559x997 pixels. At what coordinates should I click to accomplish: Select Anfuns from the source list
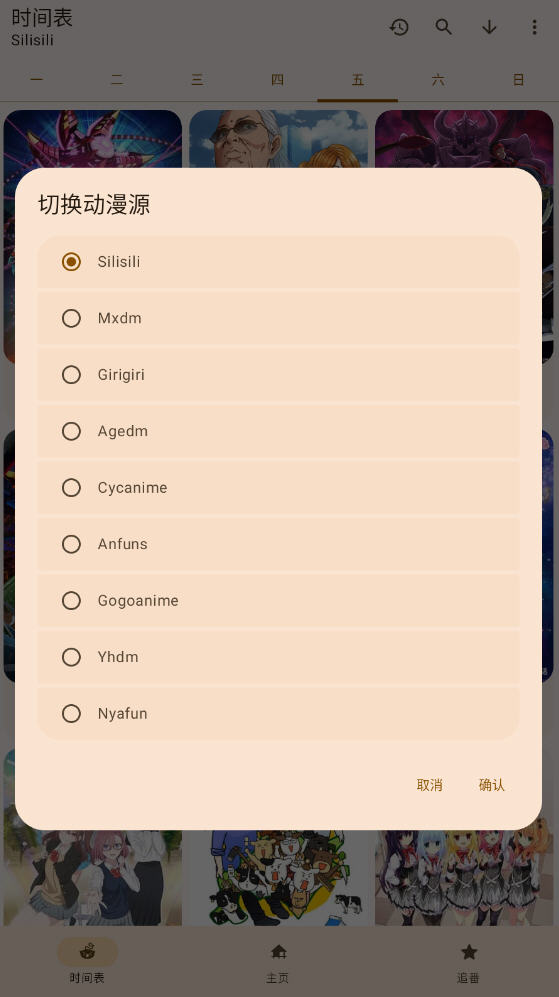[279, 544]
